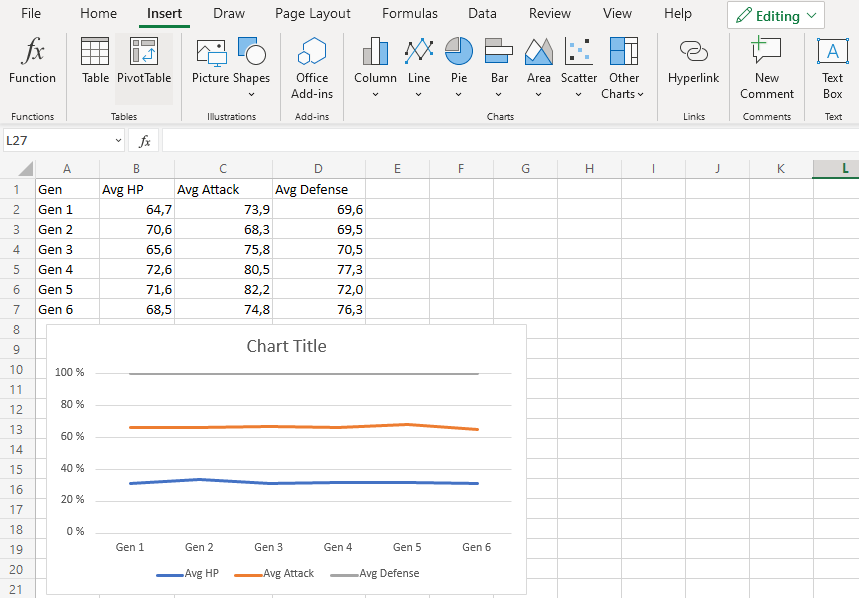The width and height of the screenshot is (859, 598).
Task: Insert a Pie chart
Action: pyautogui.click(x=458, y=66)
